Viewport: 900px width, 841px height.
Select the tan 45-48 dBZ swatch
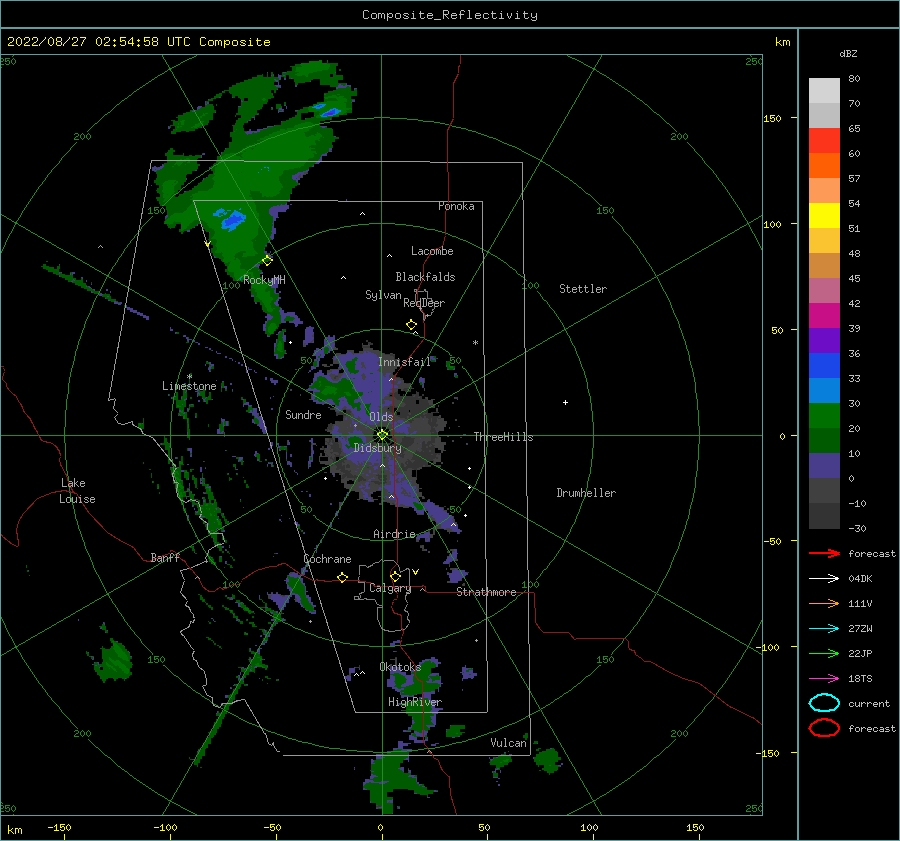click(x=824, y=266)
